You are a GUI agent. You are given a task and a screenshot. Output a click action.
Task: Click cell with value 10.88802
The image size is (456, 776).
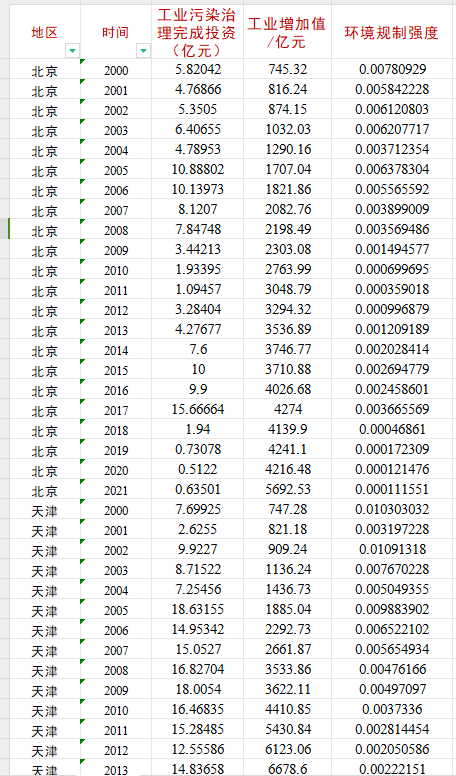point(198,170)
